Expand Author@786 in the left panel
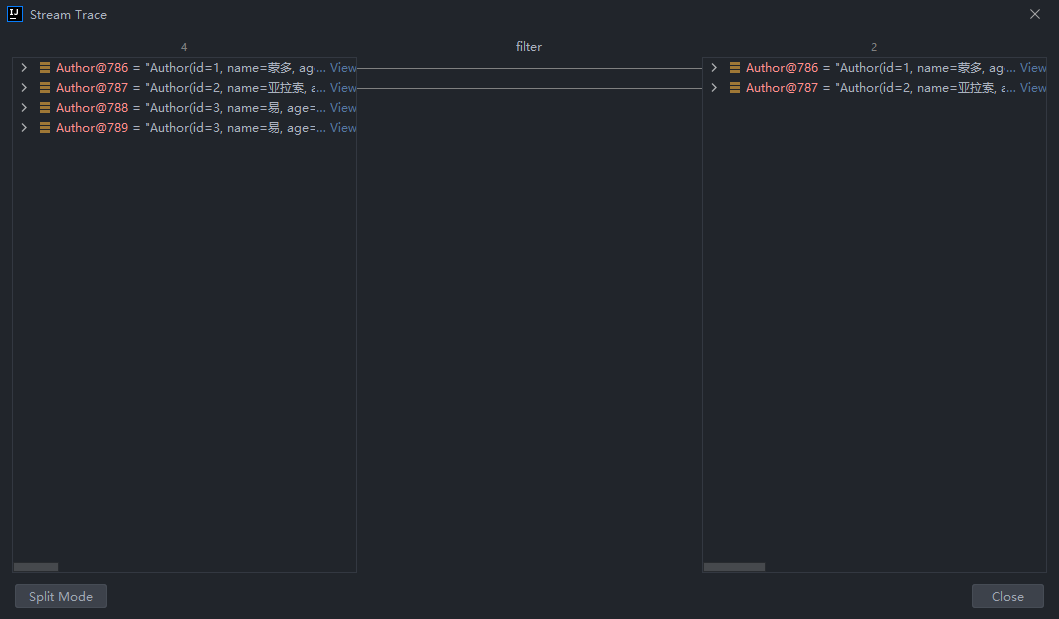The height and width of the screenshot is (619, 1059). 24,68
